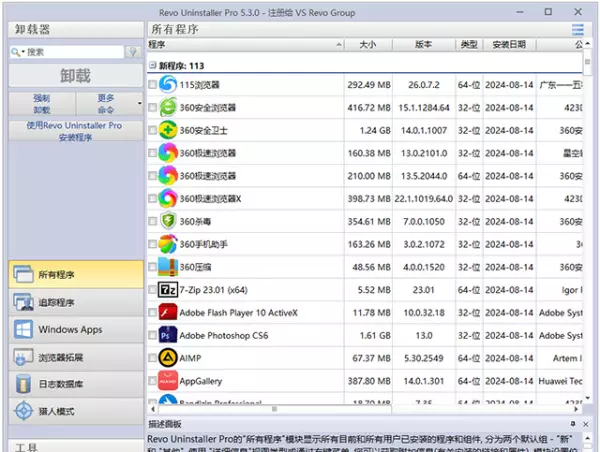
Task: Pin the 描述面板 description panel
Action: click(x=573, y=424)
